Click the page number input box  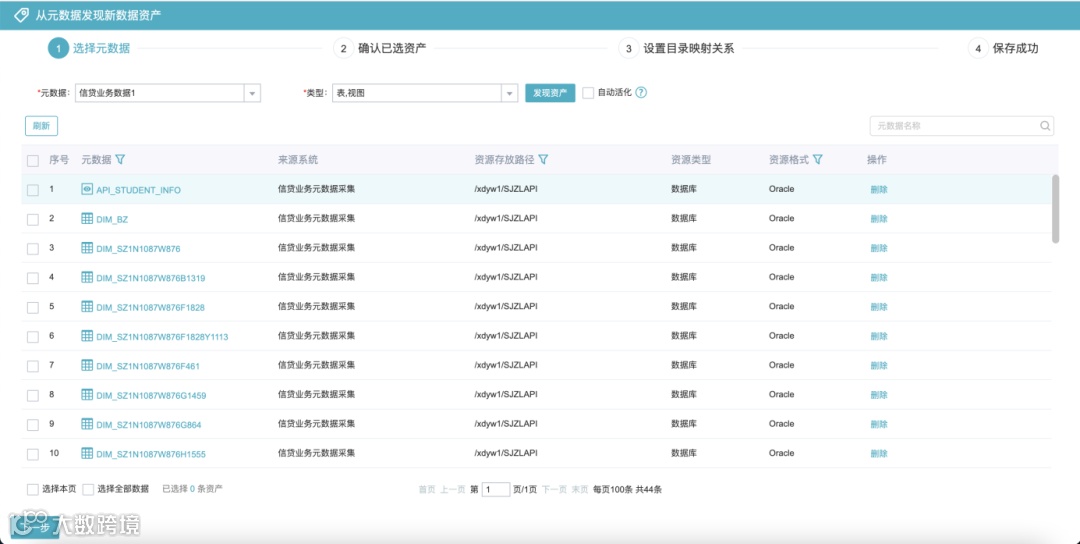(x=495, y=490)
